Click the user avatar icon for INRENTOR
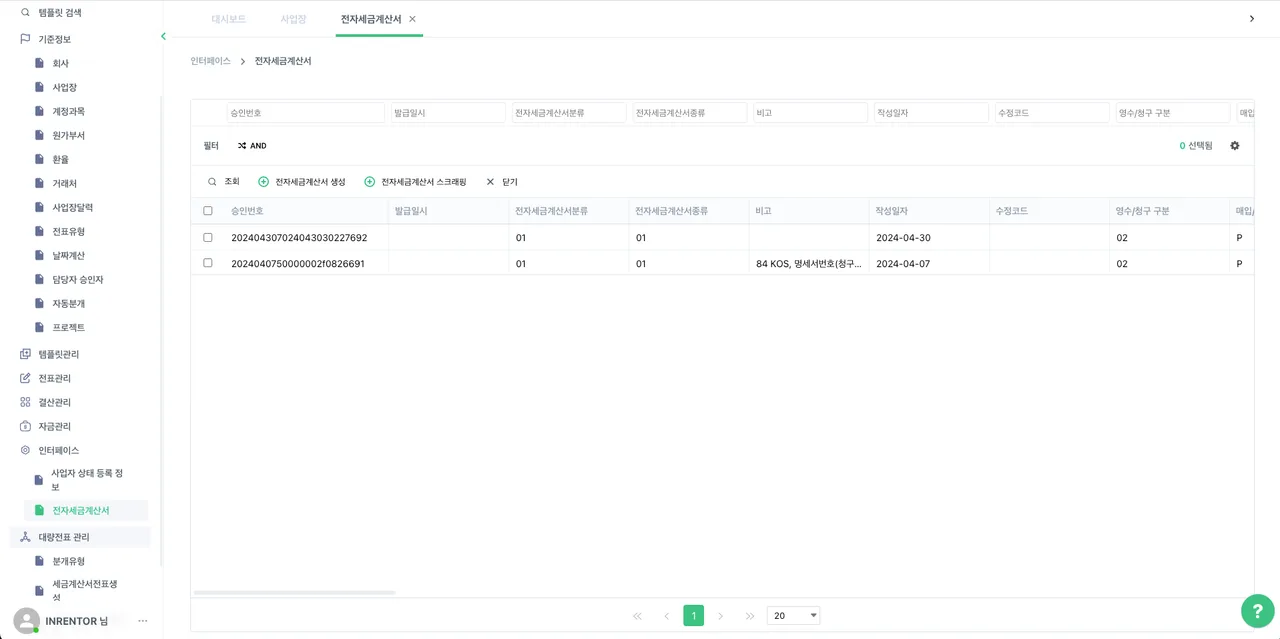Image resolution: width=1280 pixels, height=639 pixels. [x=26, y=621]
